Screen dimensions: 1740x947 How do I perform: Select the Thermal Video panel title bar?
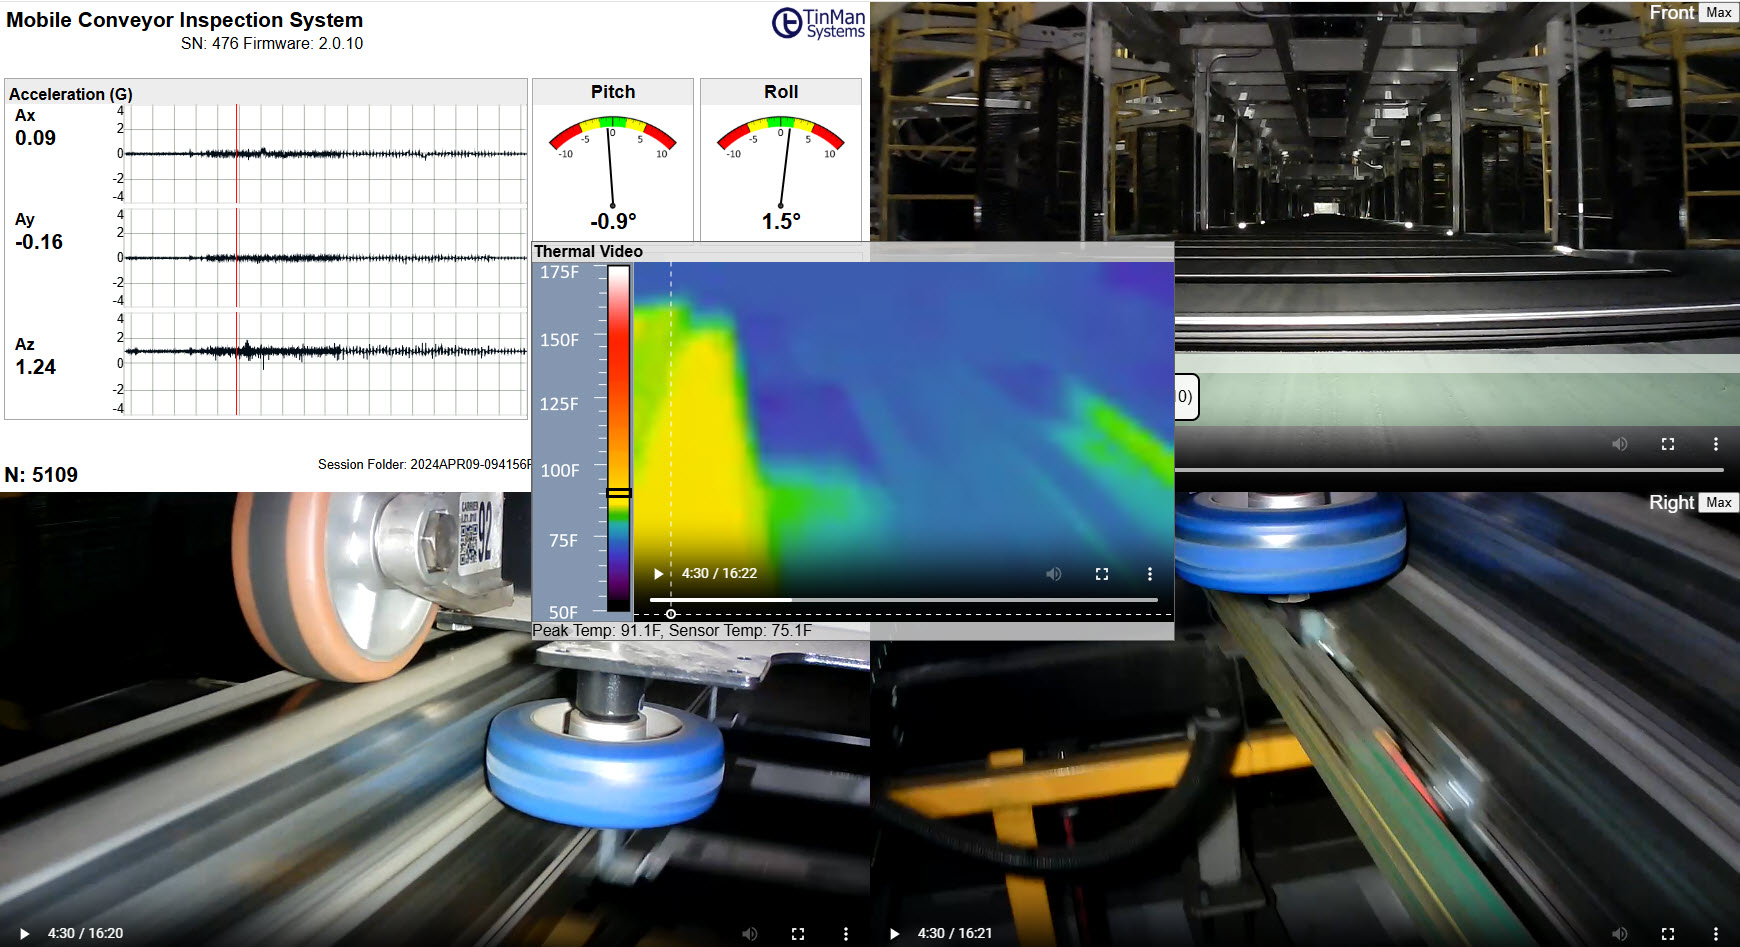[588, 251]
